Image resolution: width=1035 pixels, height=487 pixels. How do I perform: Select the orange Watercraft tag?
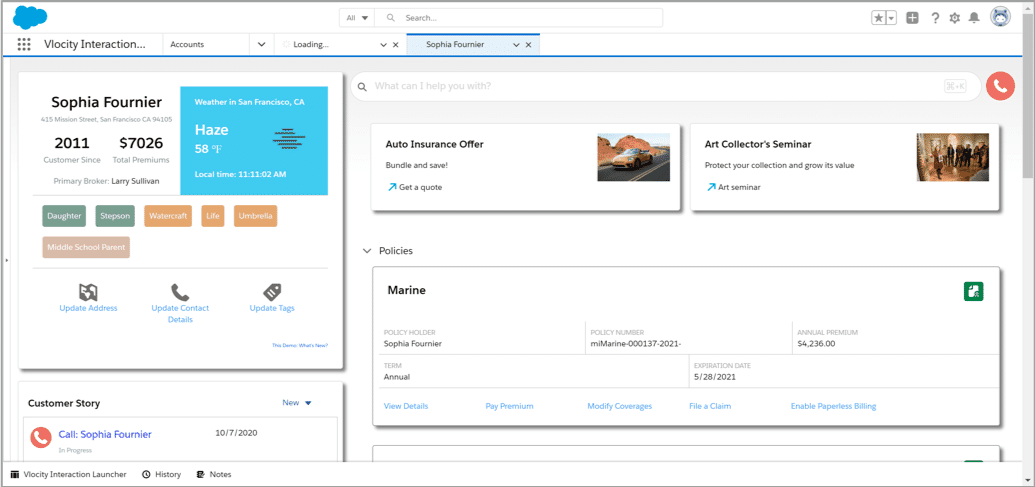tap(168, 216)
